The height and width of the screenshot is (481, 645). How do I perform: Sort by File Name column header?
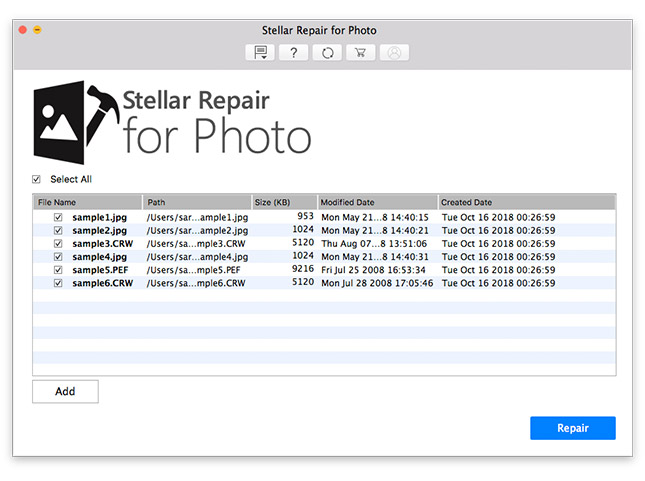point(88,202)
